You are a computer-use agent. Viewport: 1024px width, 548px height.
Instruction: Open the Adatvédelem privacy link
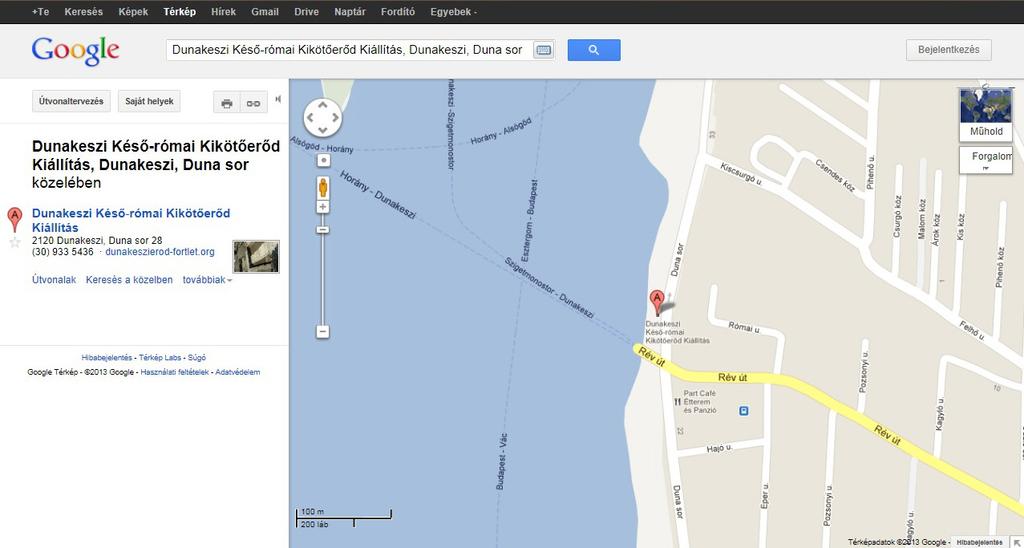(x=238, y=372)
